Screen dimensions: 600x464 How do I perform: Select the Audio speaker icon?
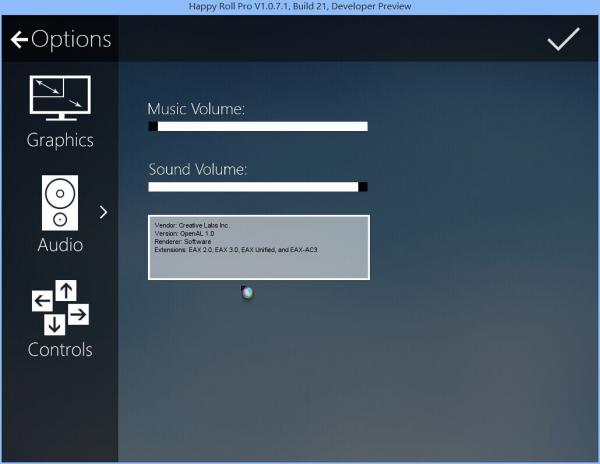click(59, 202)
